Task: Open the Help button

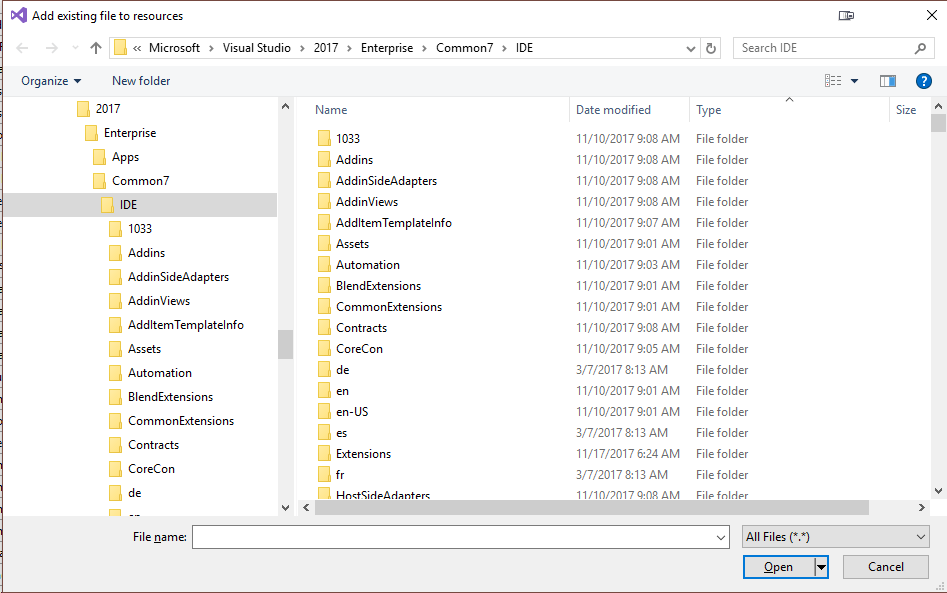Action: pyautogui.click(x=923, y=81)
